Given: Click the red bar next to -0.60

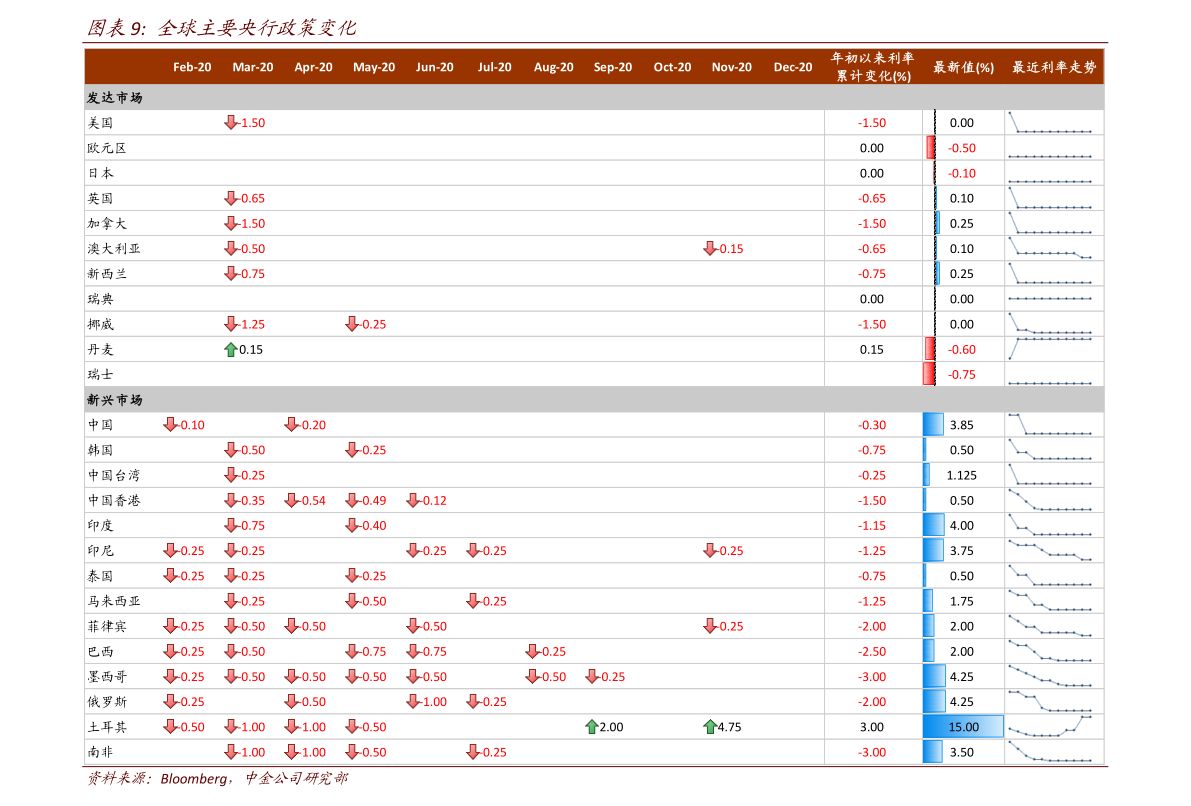Looking at the screenshot, I should [x=929, y=350].
